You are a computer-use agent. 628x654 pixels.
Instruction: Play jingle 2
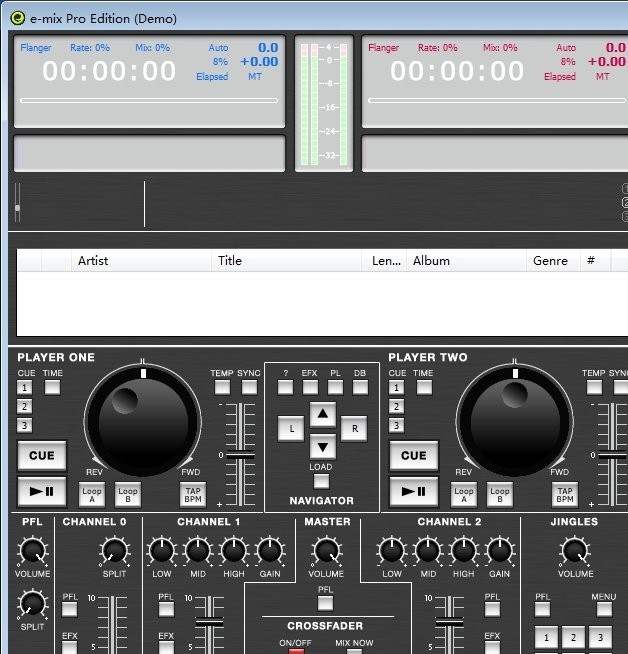tap(573, 637)
